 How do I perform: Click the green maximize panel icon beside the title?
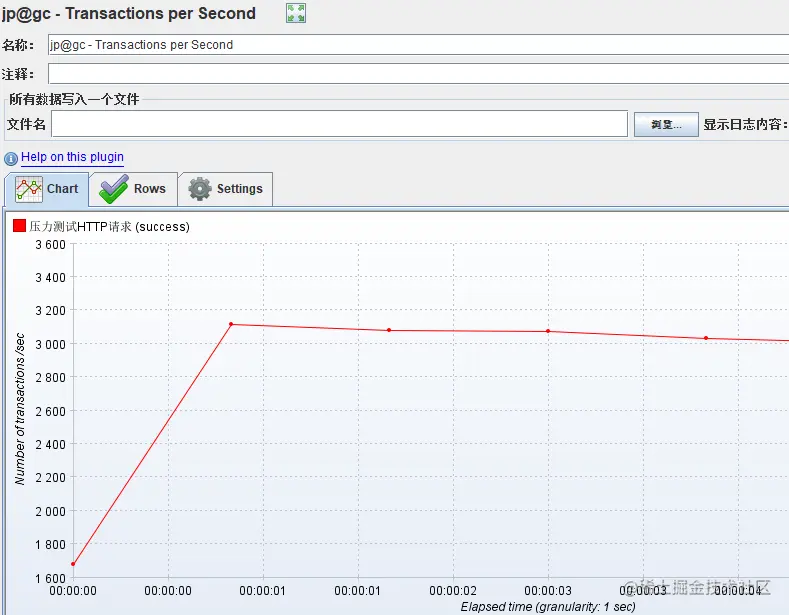pyautogui.click(x=296, y=13)
